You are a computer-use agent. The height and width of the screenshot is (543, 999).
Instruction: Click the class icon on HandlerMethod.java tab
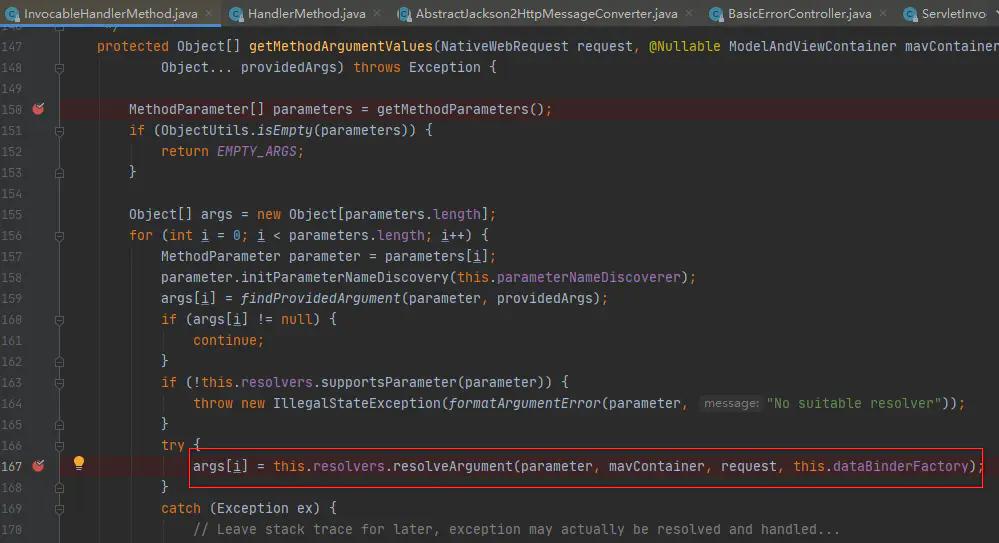(236, 14)
